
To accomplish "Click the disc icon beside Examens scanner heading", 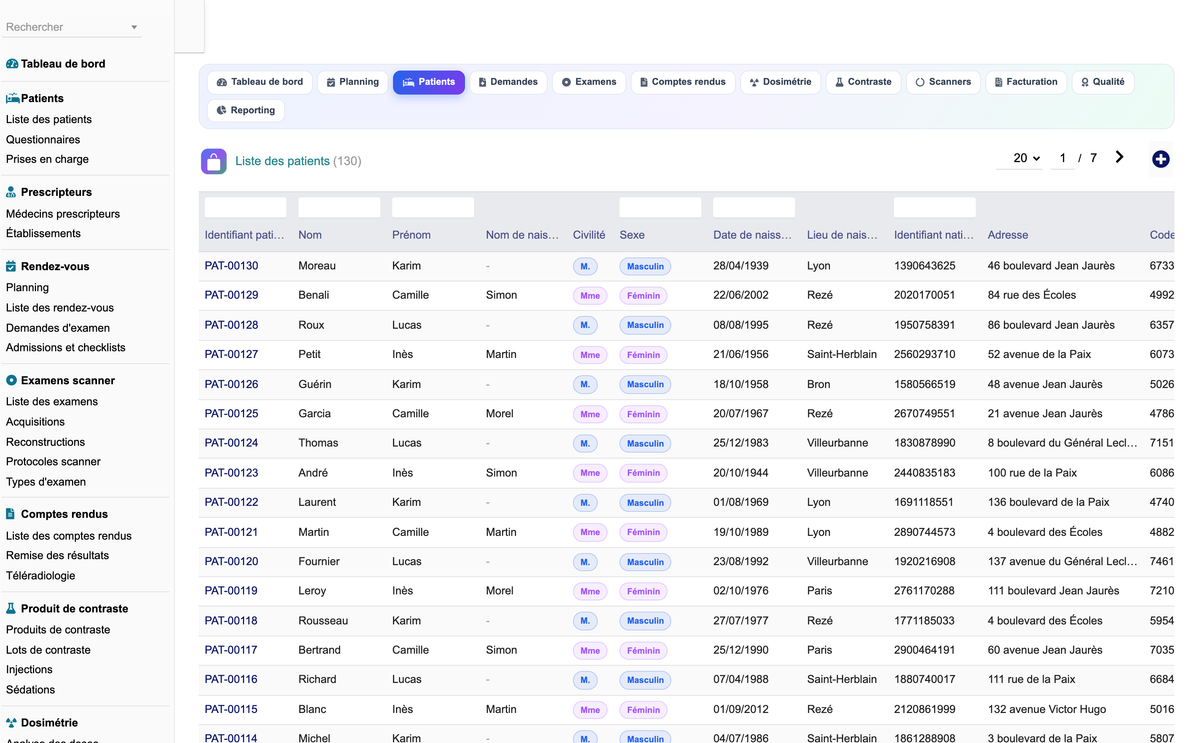I will [12, 381].
